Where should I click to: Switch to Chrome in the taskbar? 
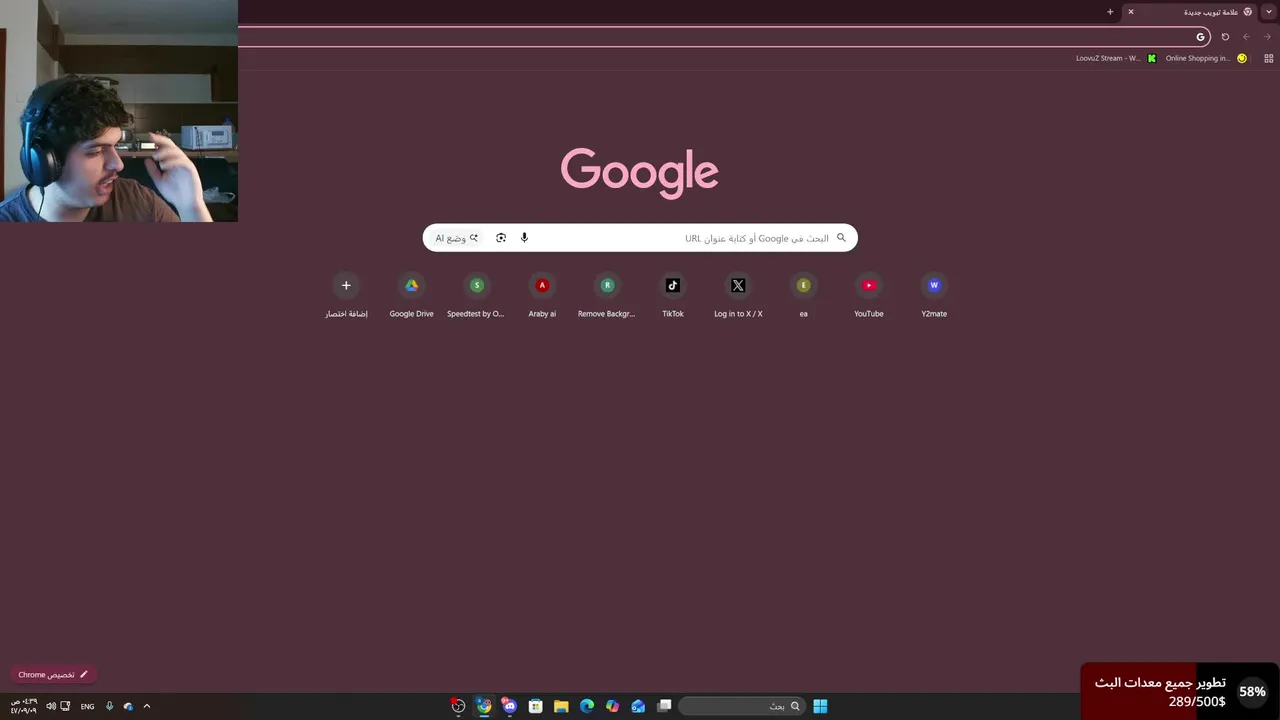pos(484,706)
